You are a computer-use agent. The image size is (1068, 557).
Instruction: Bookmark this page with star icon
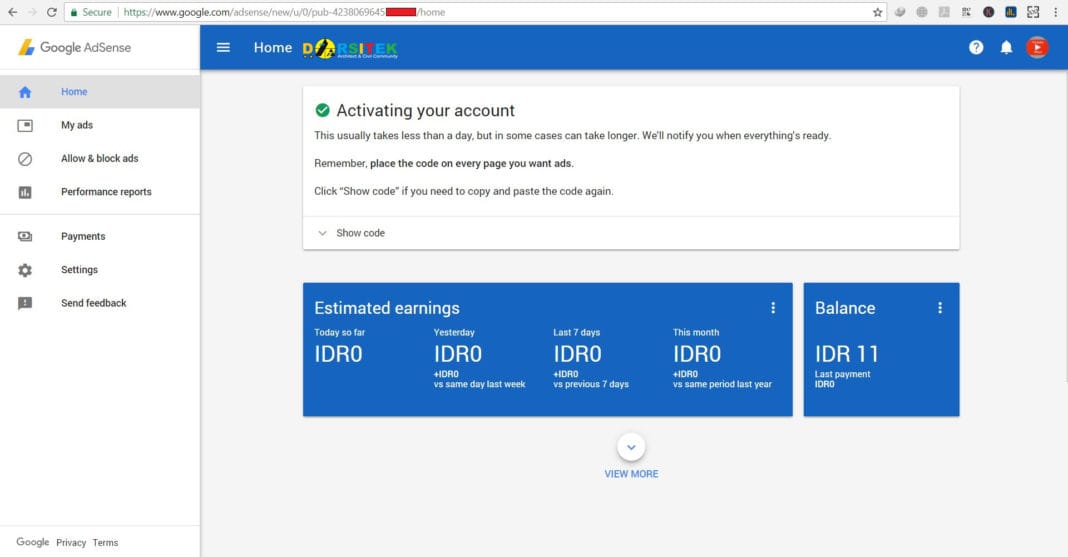877,12
